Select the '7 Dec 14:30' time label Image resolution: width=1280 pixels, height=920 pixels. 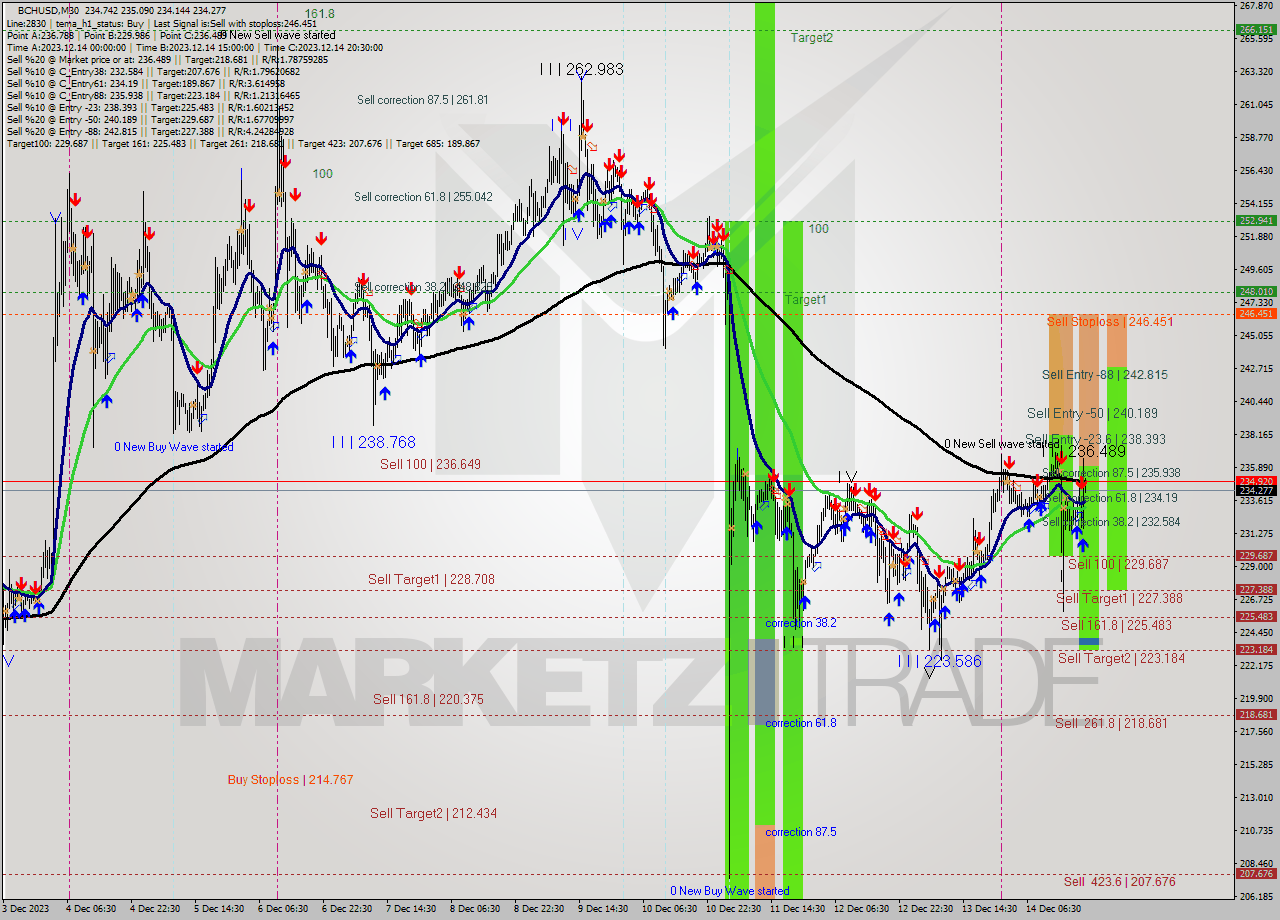[409, 909]
